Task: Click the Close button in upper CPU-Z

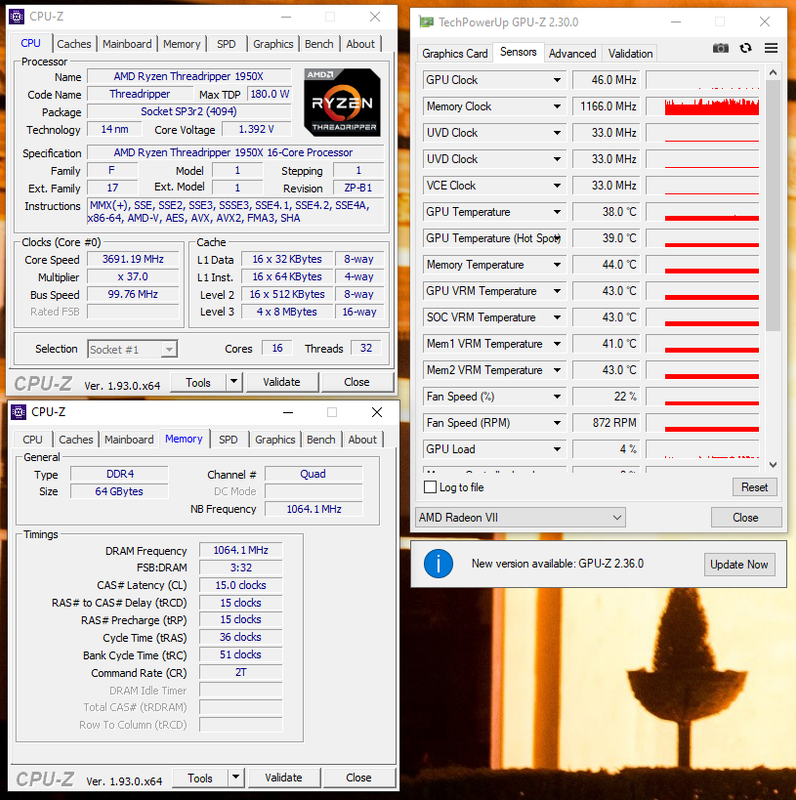Action: [x=357, y=382]
